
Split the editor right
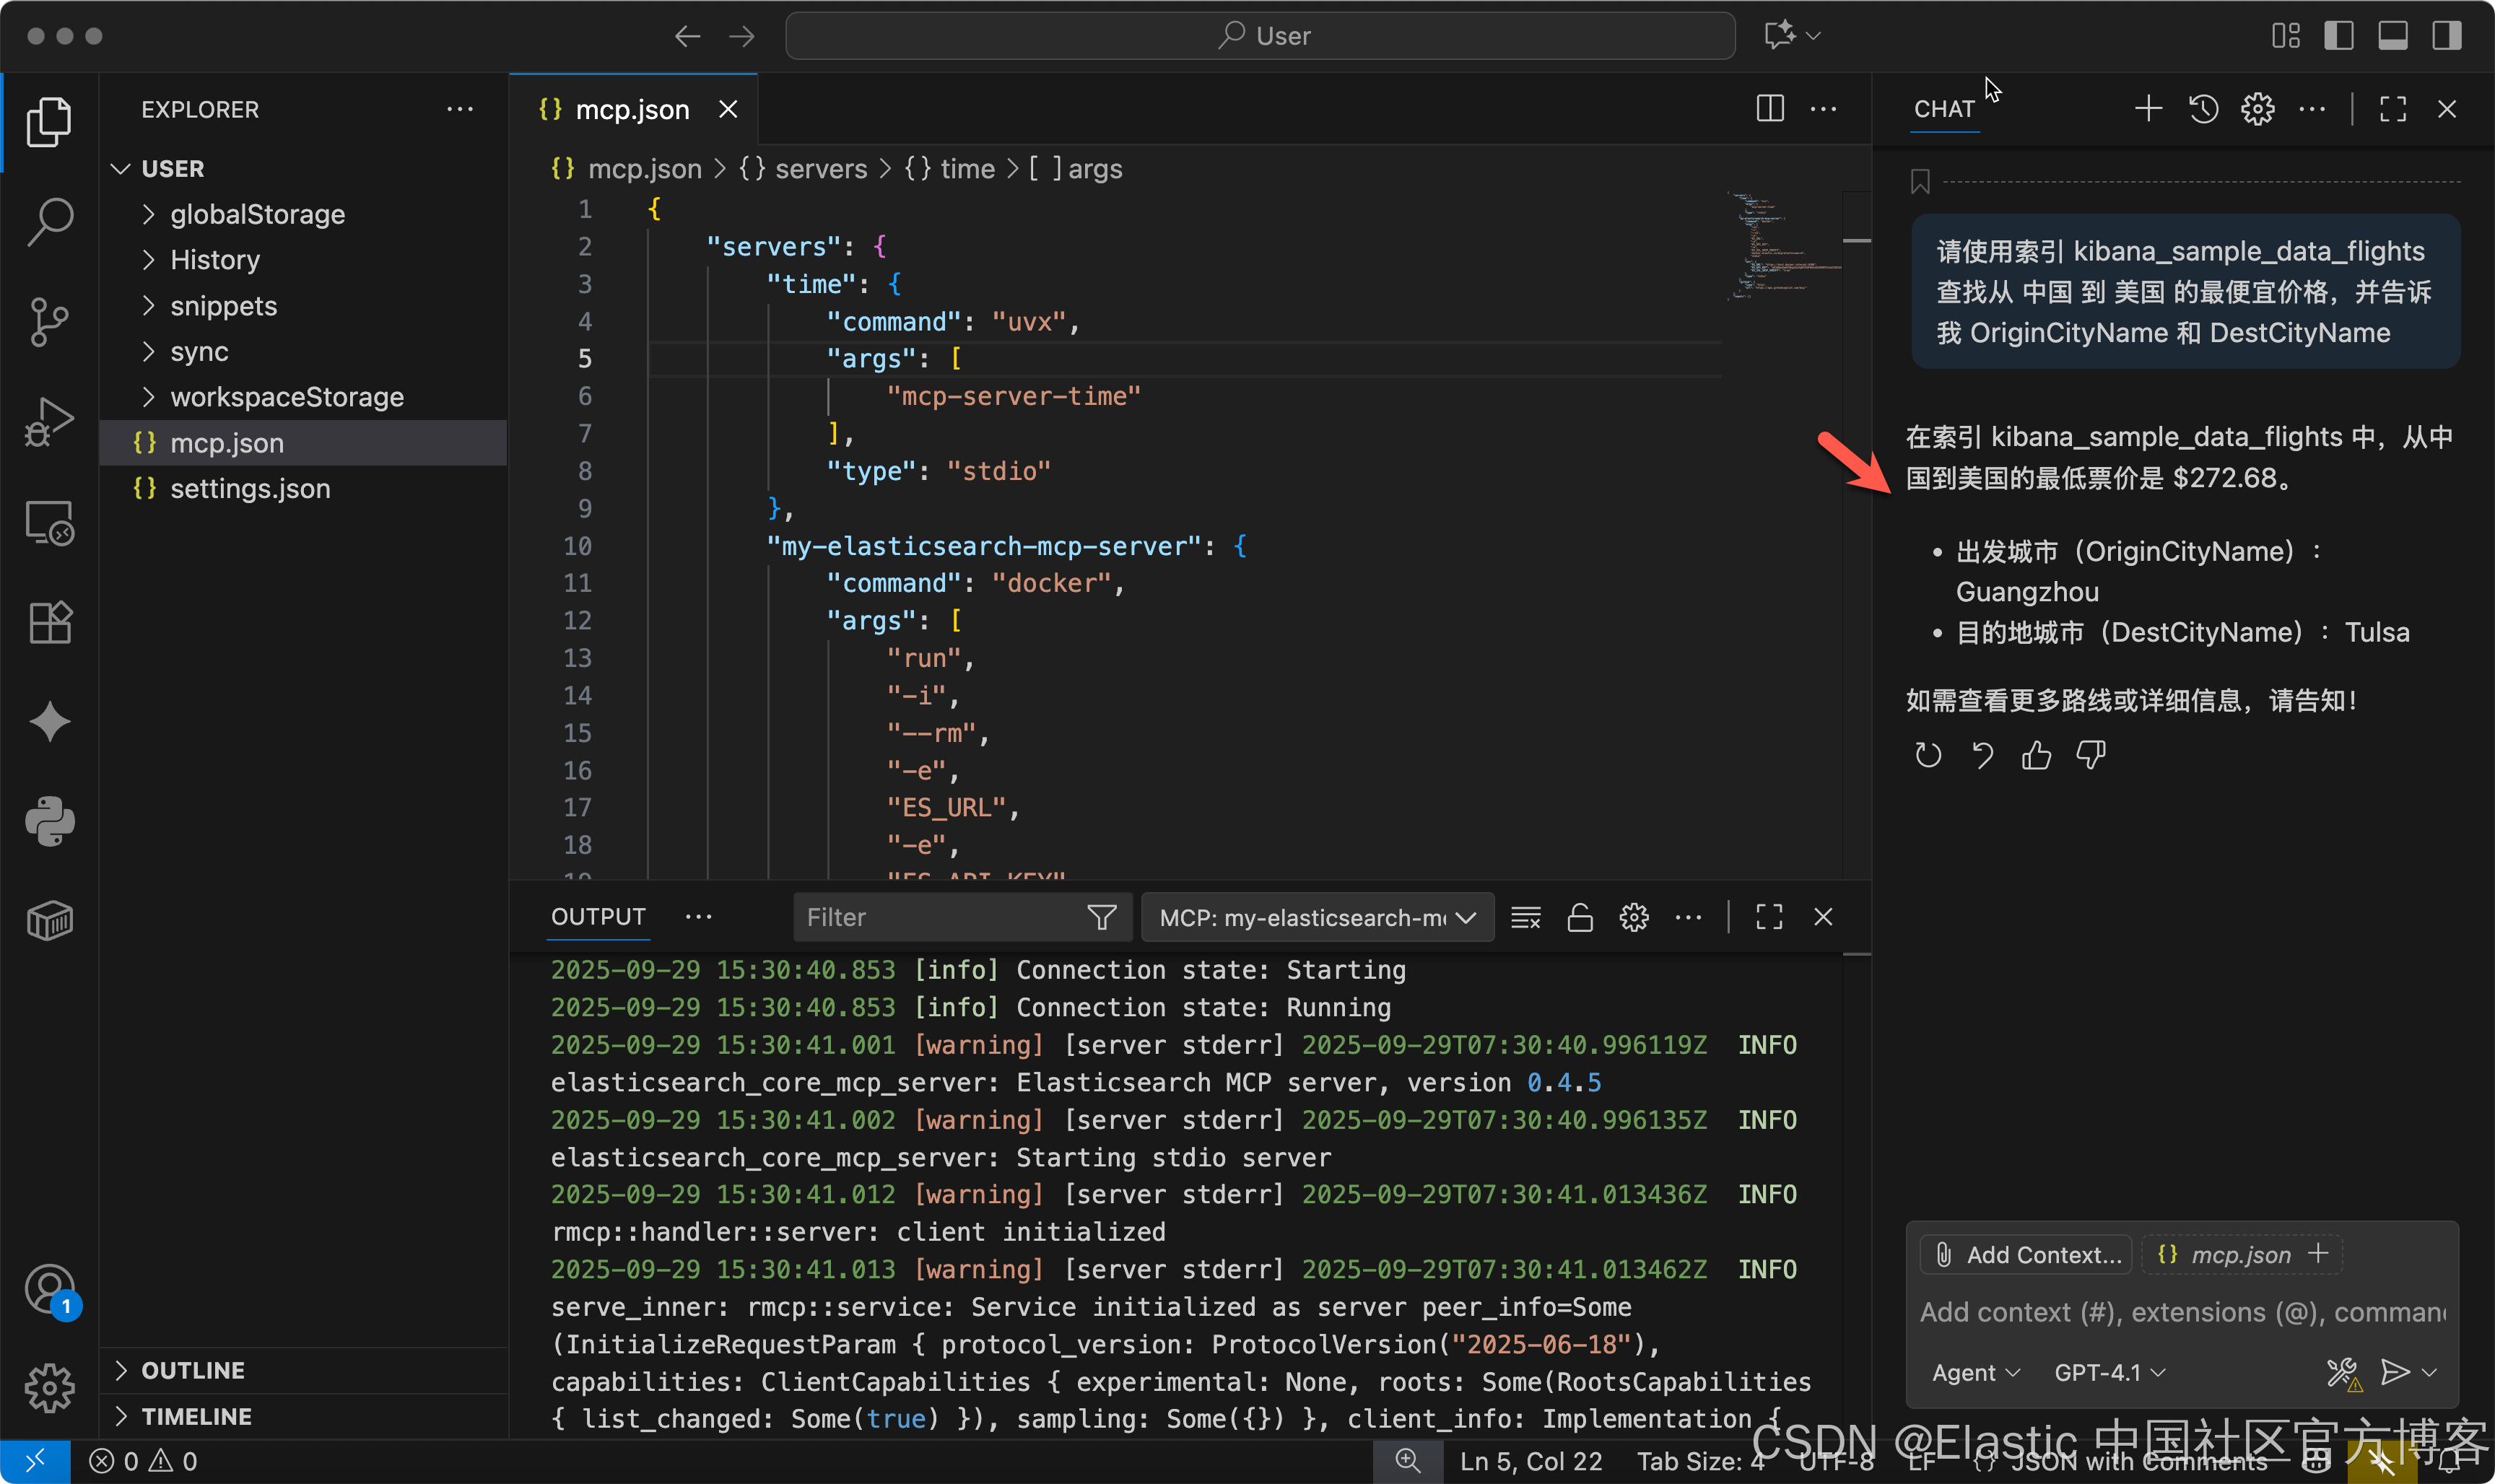(1770, 109)
